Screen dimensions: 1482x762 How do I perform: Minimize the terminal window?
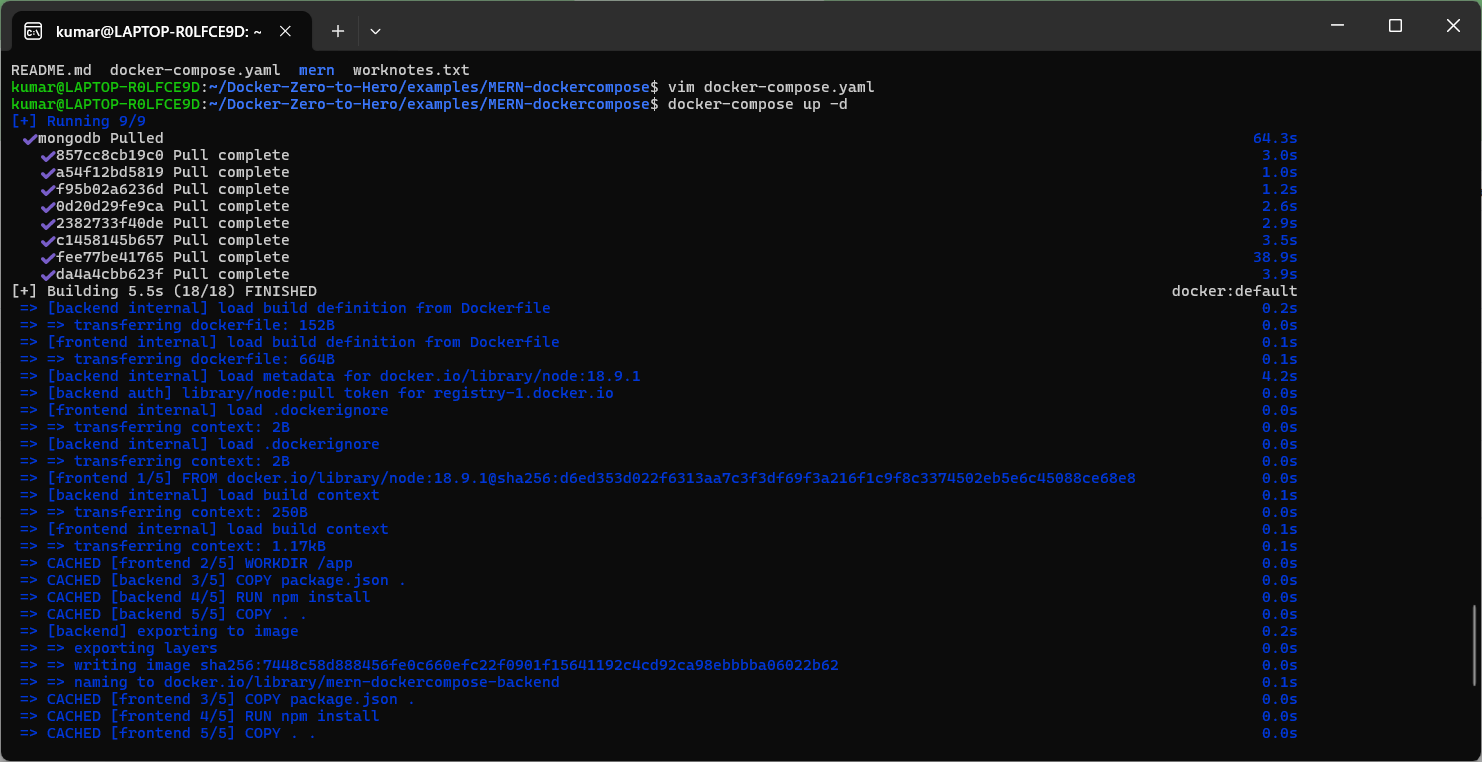point(1335,26)
